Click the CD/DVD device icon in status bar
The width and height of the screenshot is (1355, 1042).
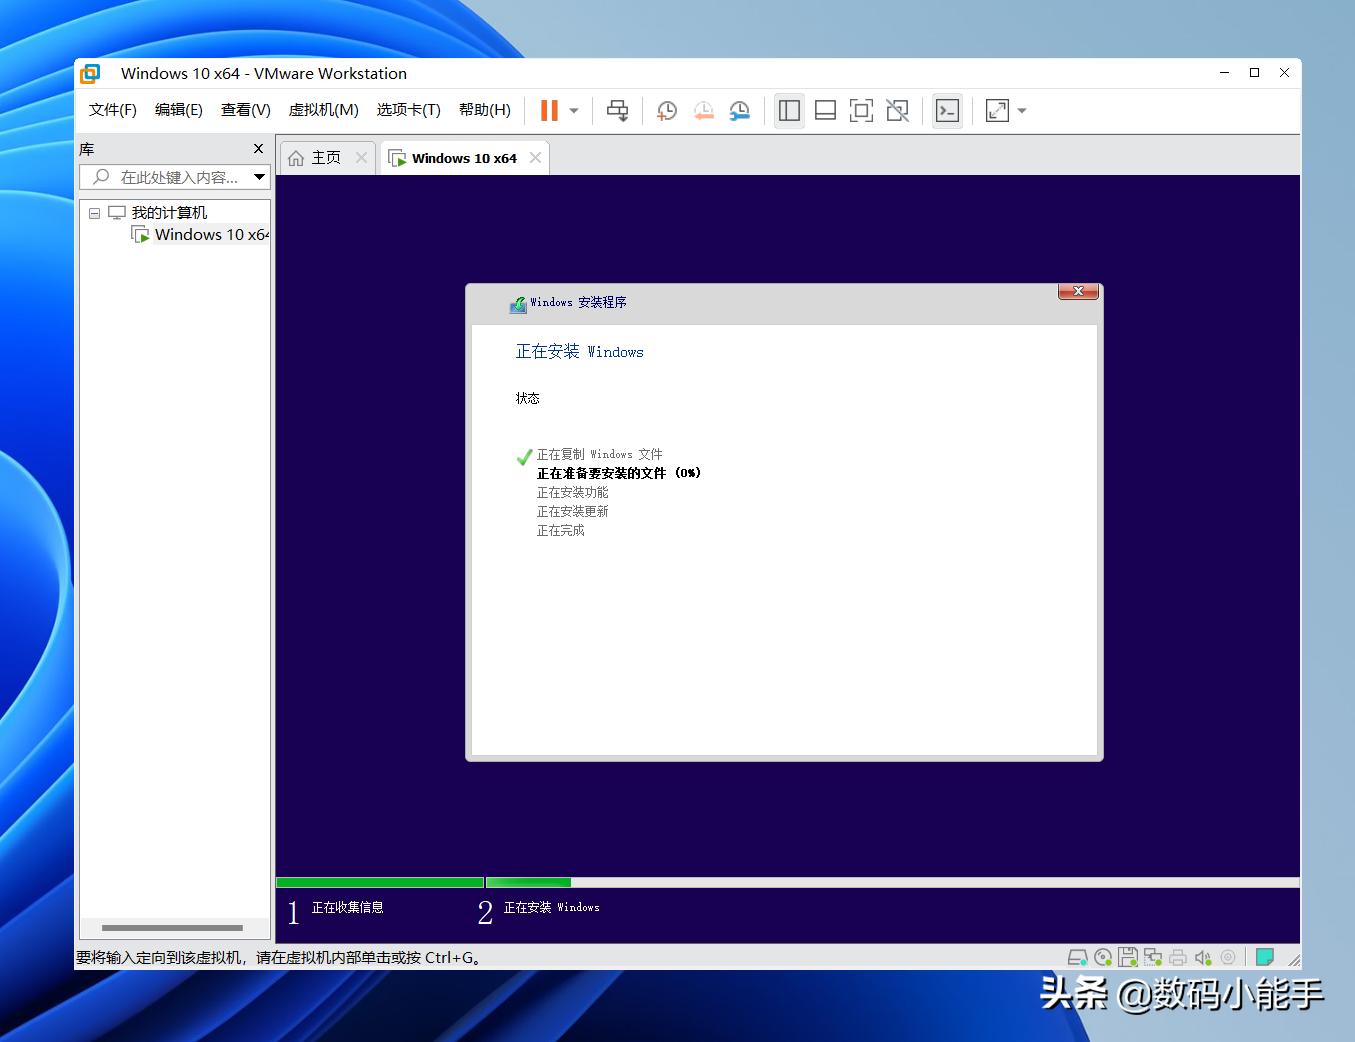(1103, 957)
